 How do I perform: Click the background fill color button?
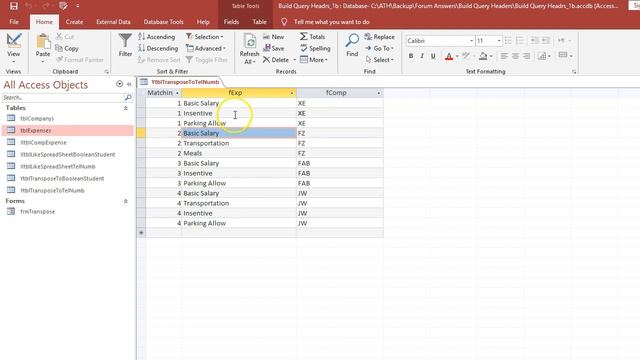[x=483, y=56]
